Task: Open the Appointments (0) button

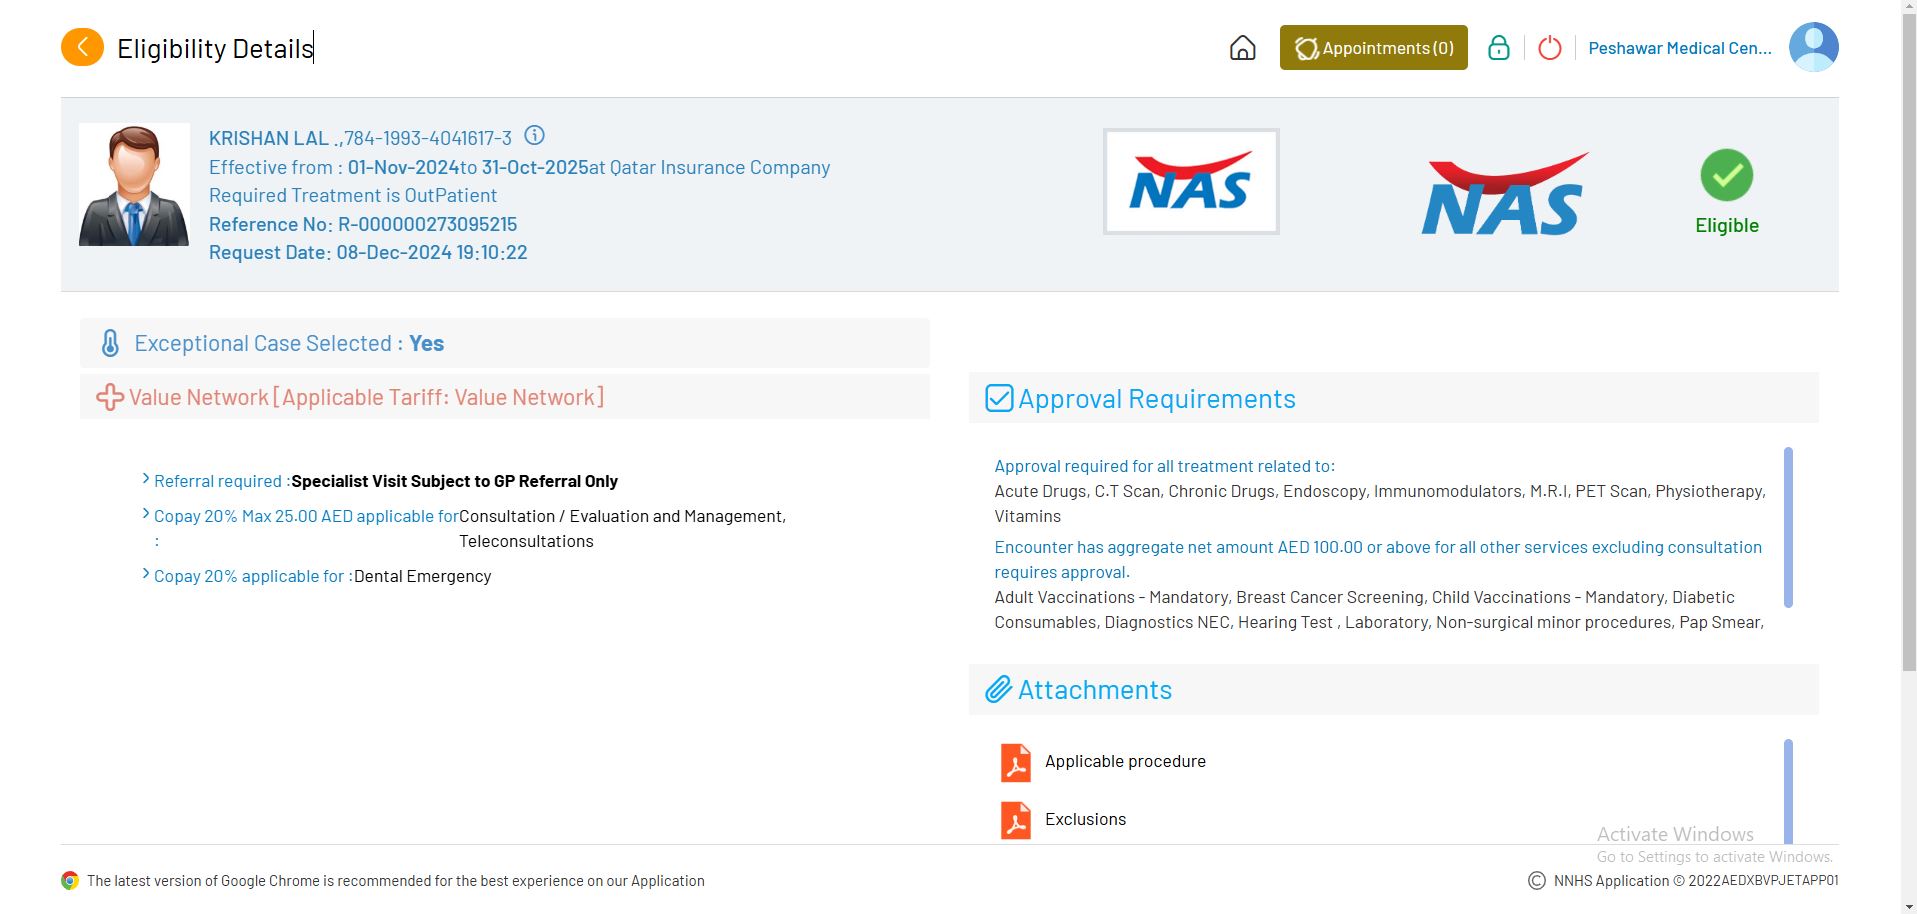Action: [x=1373, y=48]
